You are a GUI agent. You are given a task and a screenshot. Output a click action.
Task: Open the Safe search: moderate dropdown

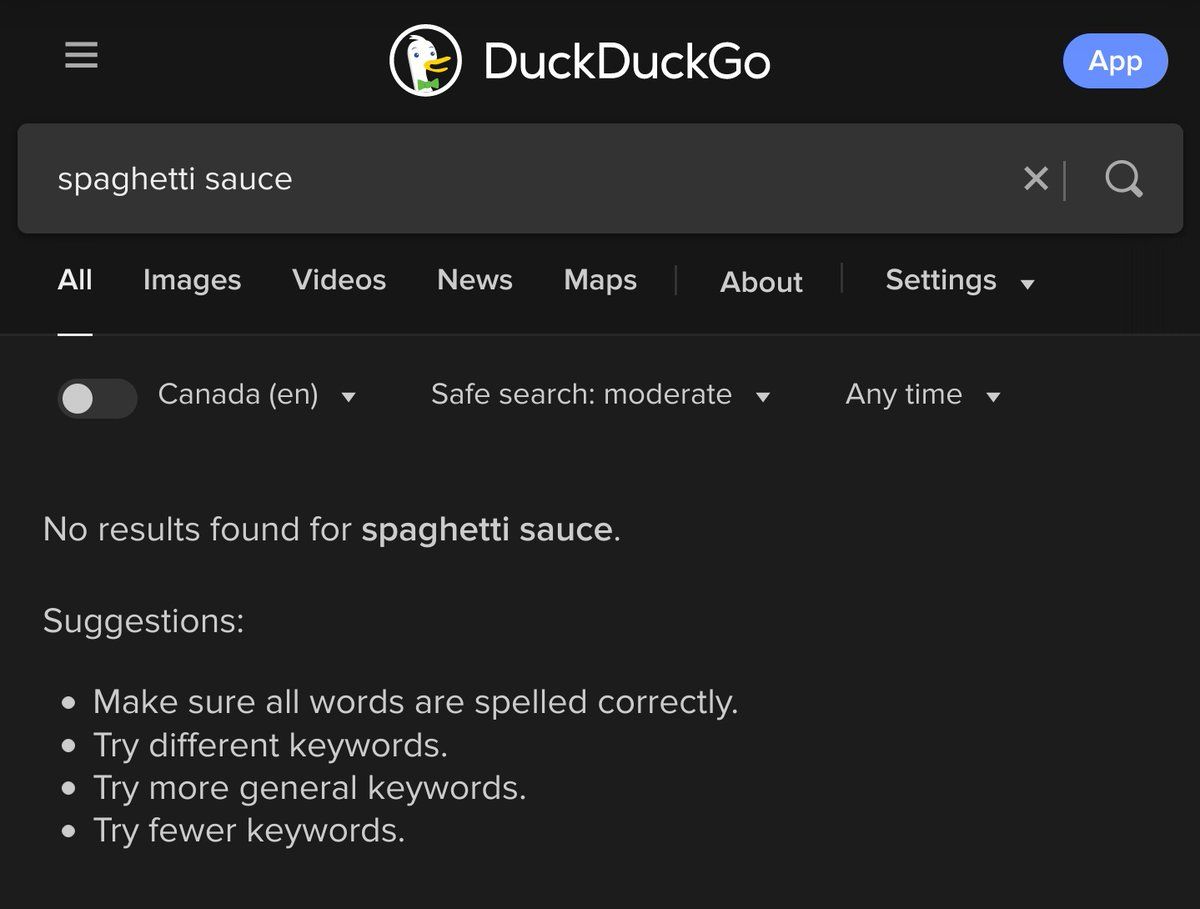tap(600, 395)
